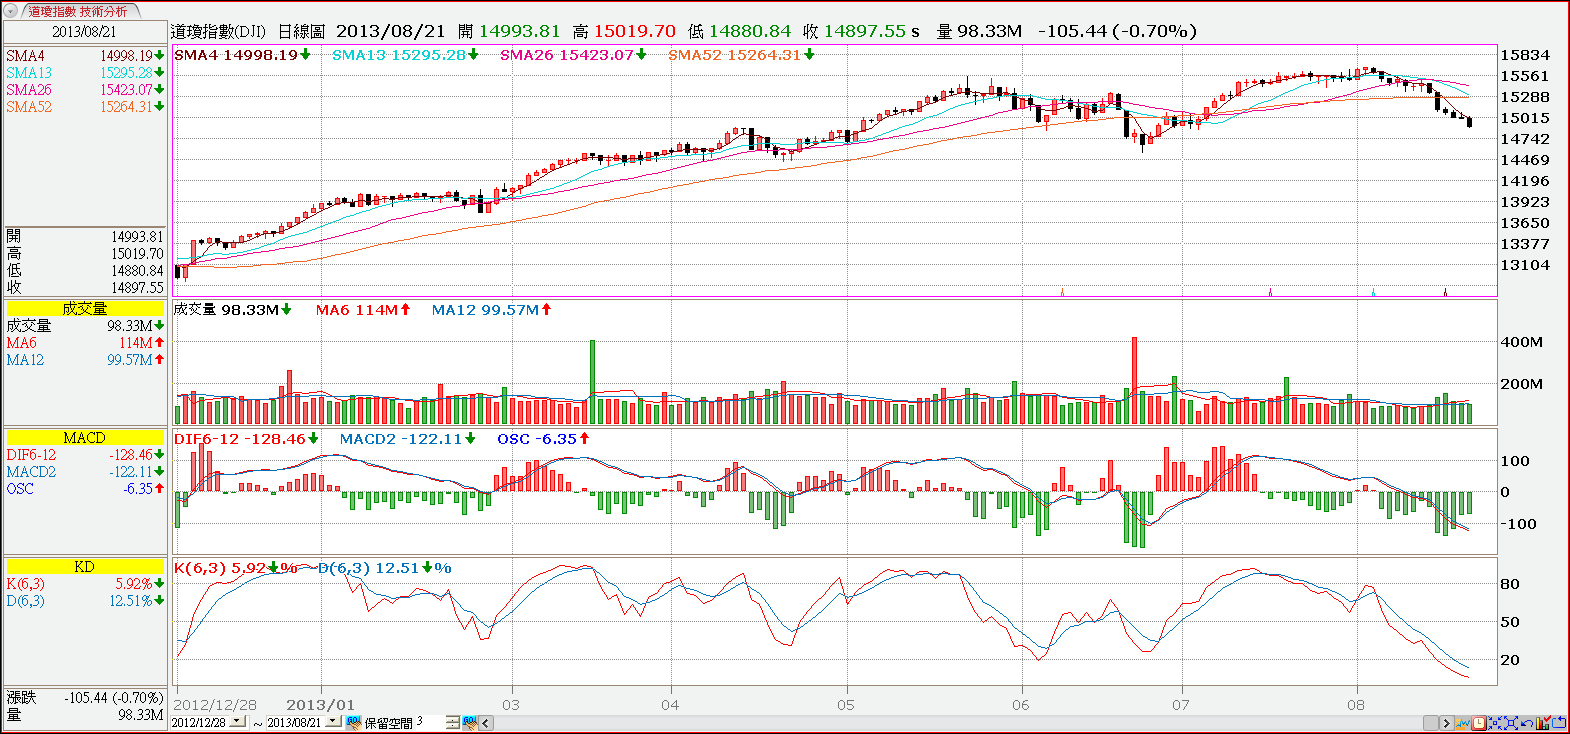Viewport: 1570px width, 734px height.
Task: Click the GO icon after the 保留空間 stepper
Action: (x=470, y=722)
